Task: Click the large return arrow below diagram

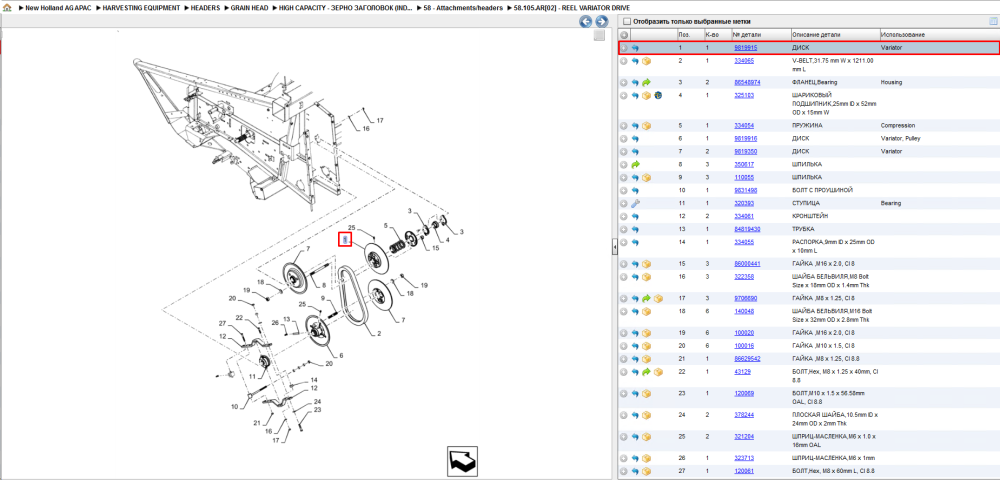Action: [462, 461]
